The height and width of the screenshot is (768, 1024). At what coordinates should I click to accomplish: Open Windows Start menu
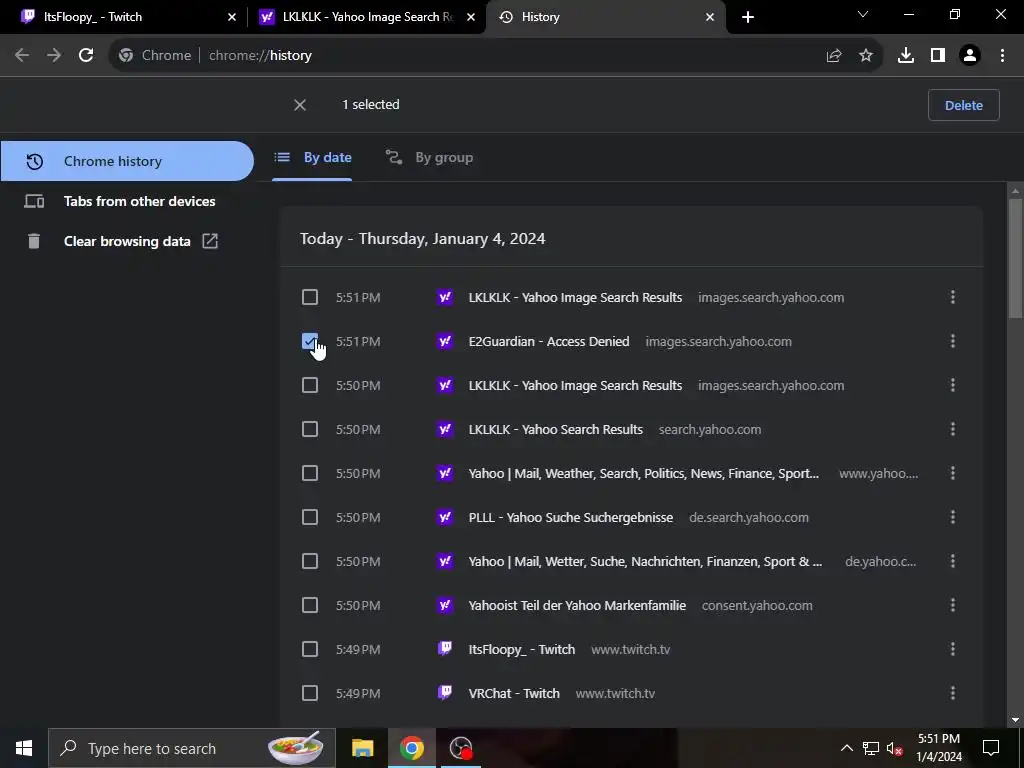24,748
